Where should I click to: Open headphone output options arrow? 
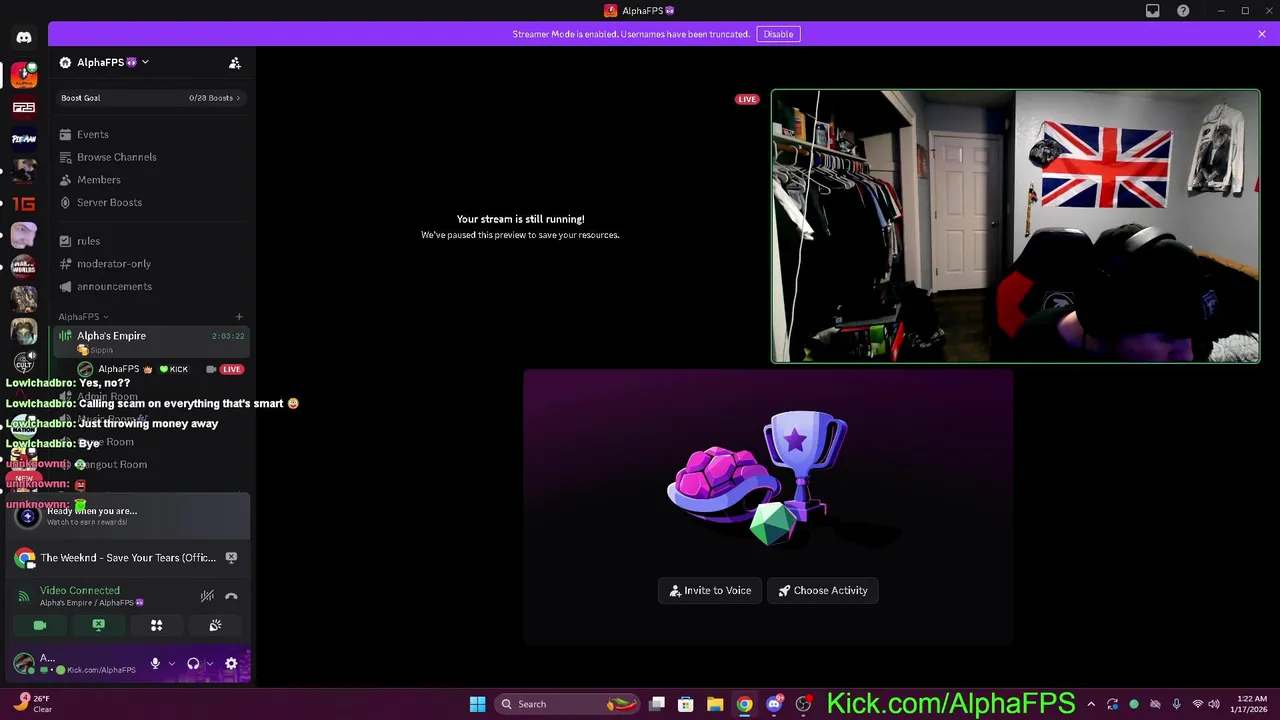[x=209, y=664]
